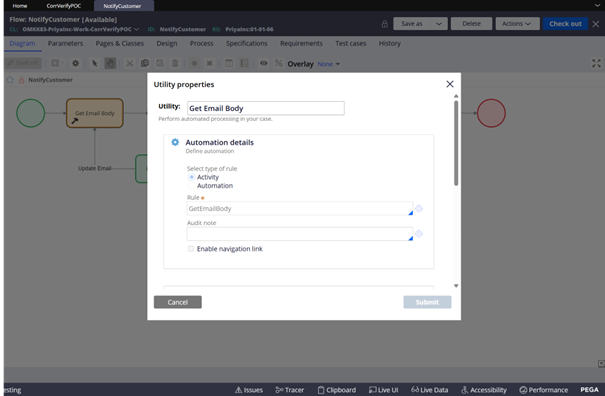Click the Audit note input field

point(300,234)
